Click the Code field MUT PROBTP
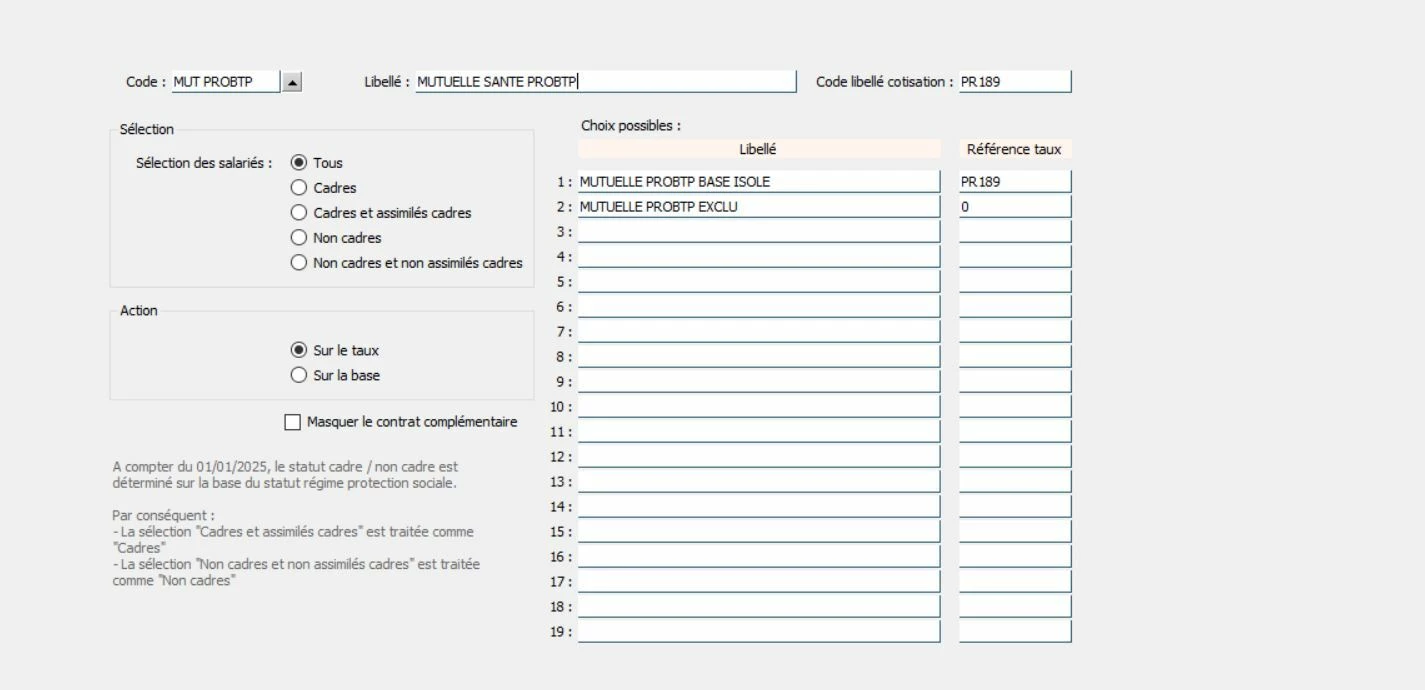 tap(225, 82)
